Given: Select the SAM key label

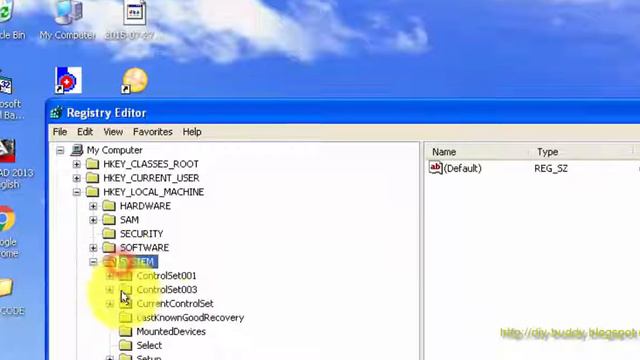Looking at the screenshot, I should pyautogui.click(x=129, y=220).
